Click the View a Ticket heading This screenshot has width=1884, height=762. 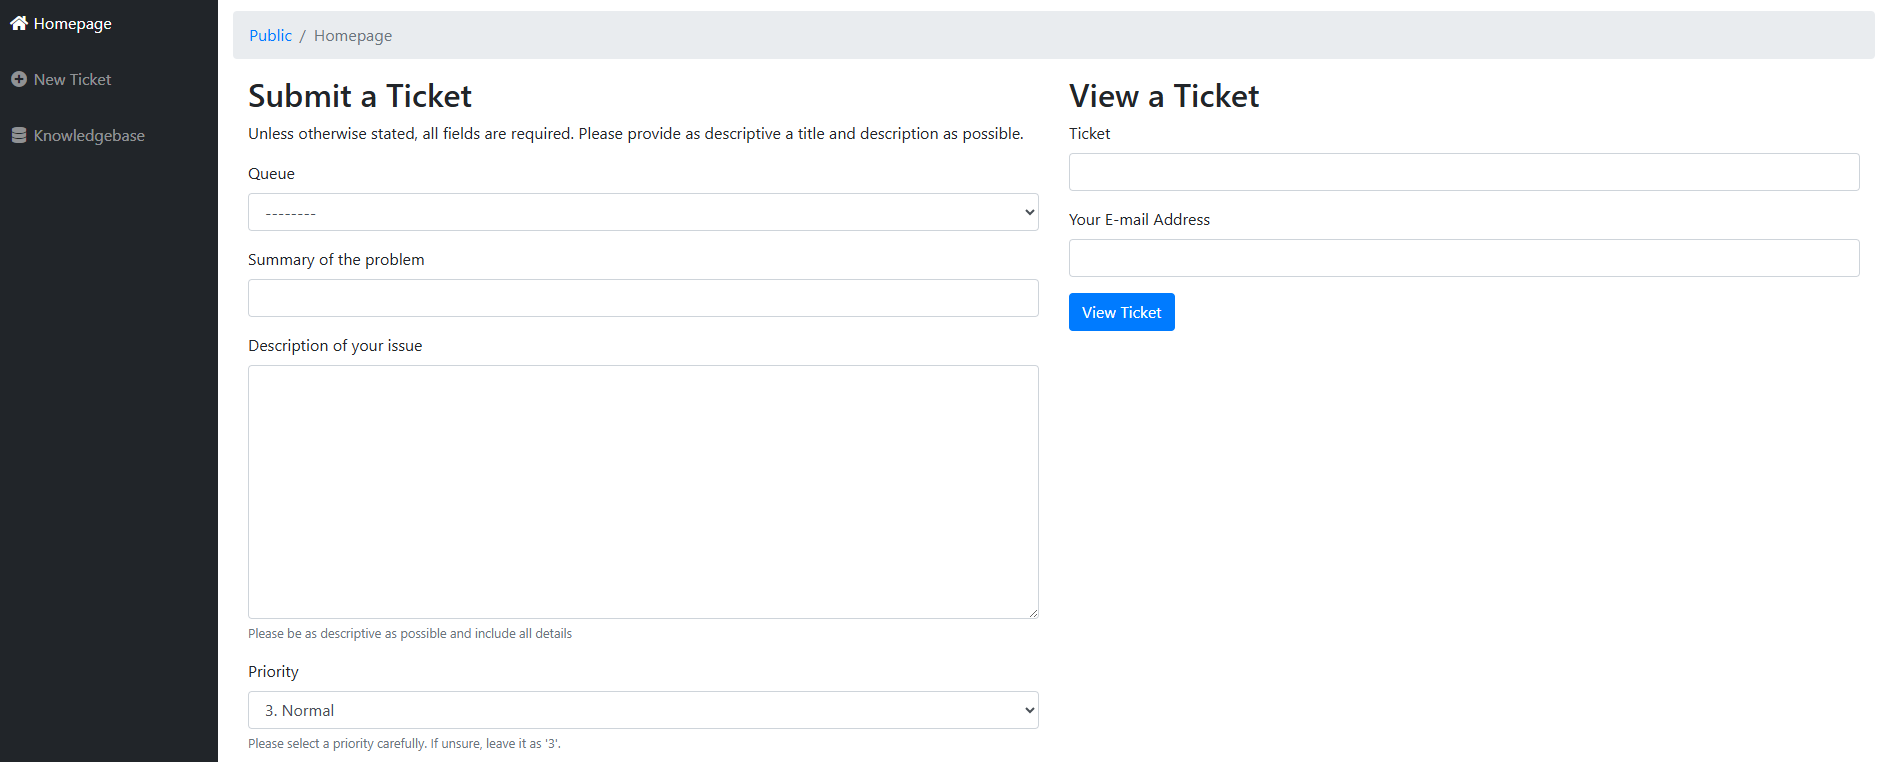[1163, 96]
